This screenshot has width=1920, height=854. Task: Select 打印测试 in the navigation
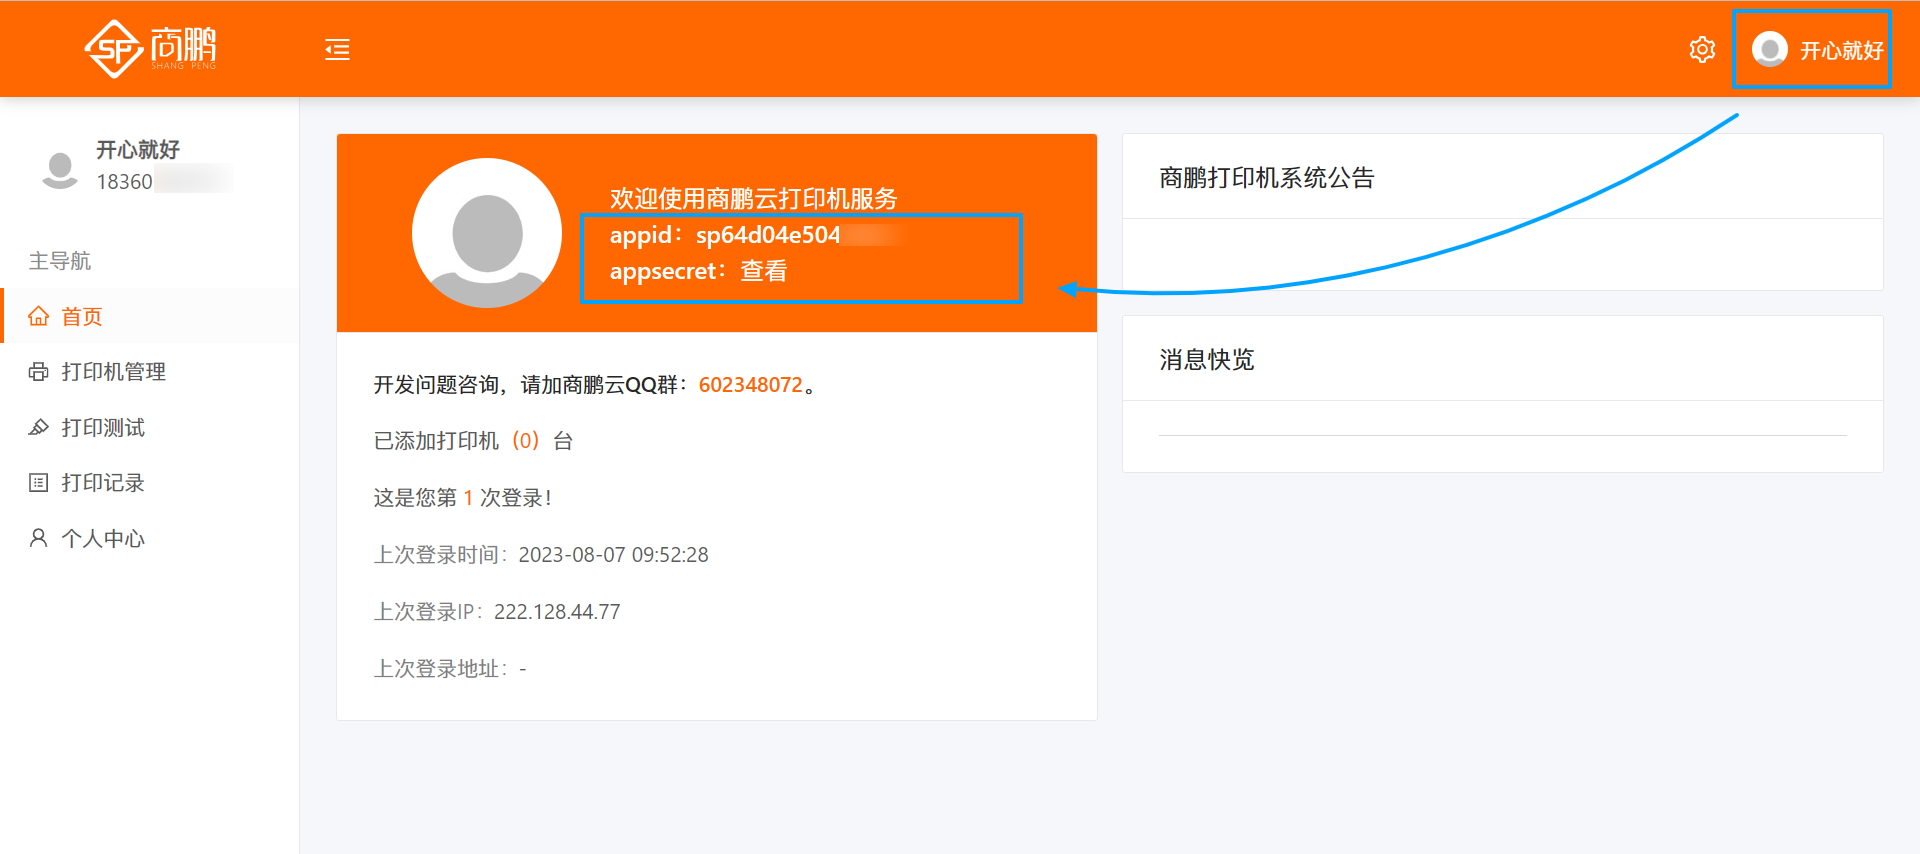click(x=102, y=428)
